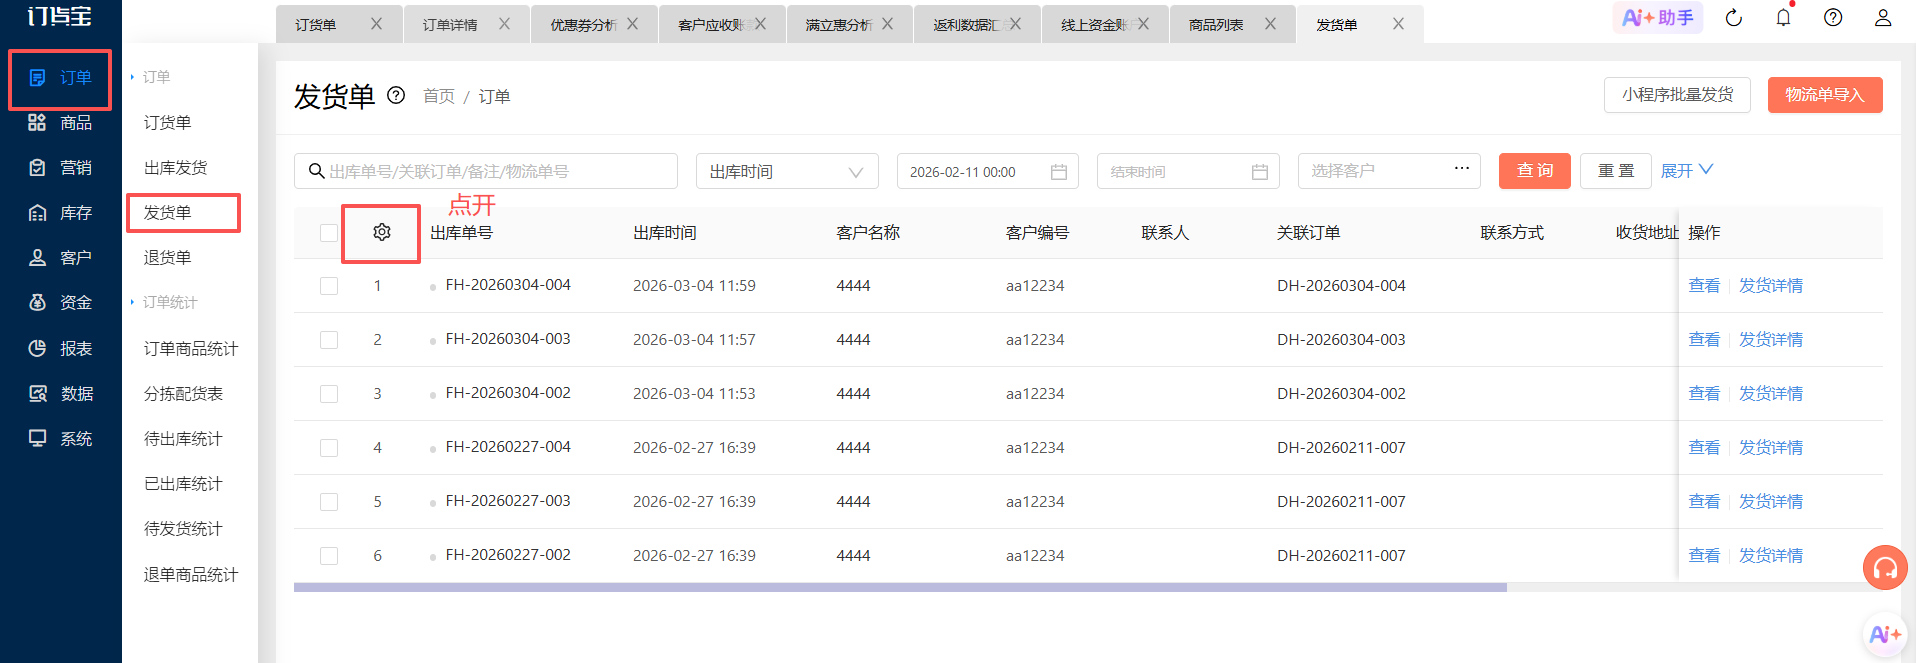Collapse the 订单统计 submenu group
Image resolution: width=1916 pixels, height=663 pixels.
[164, 302]
